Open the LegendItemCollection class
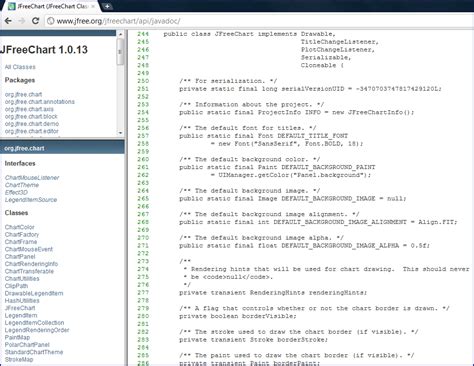This screenshot has height=366, width=474. [x=34, y=323]
